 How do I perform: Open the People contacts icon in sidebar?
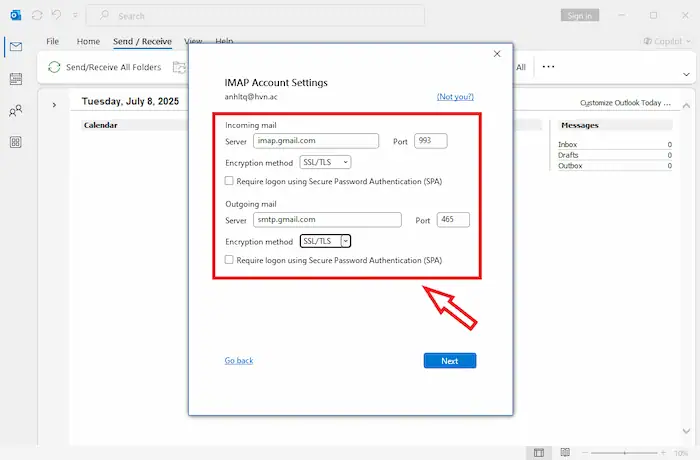tap(15, 110)
